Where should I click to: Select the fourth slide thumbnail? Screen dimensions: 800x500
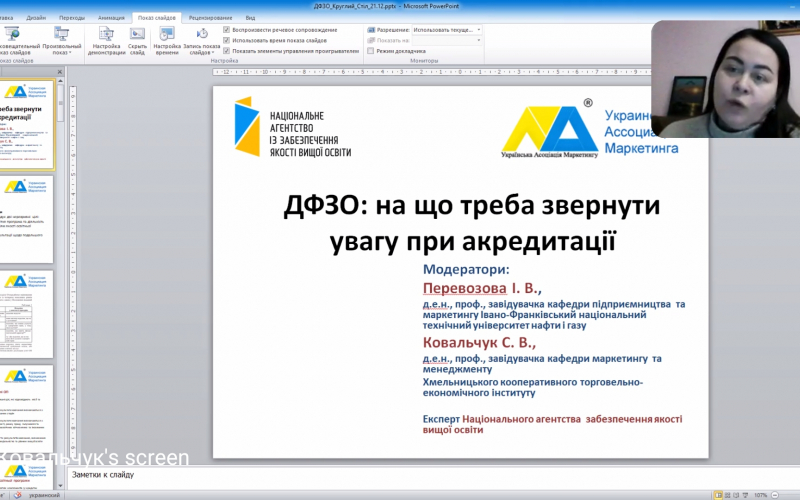tap(26, 409)
